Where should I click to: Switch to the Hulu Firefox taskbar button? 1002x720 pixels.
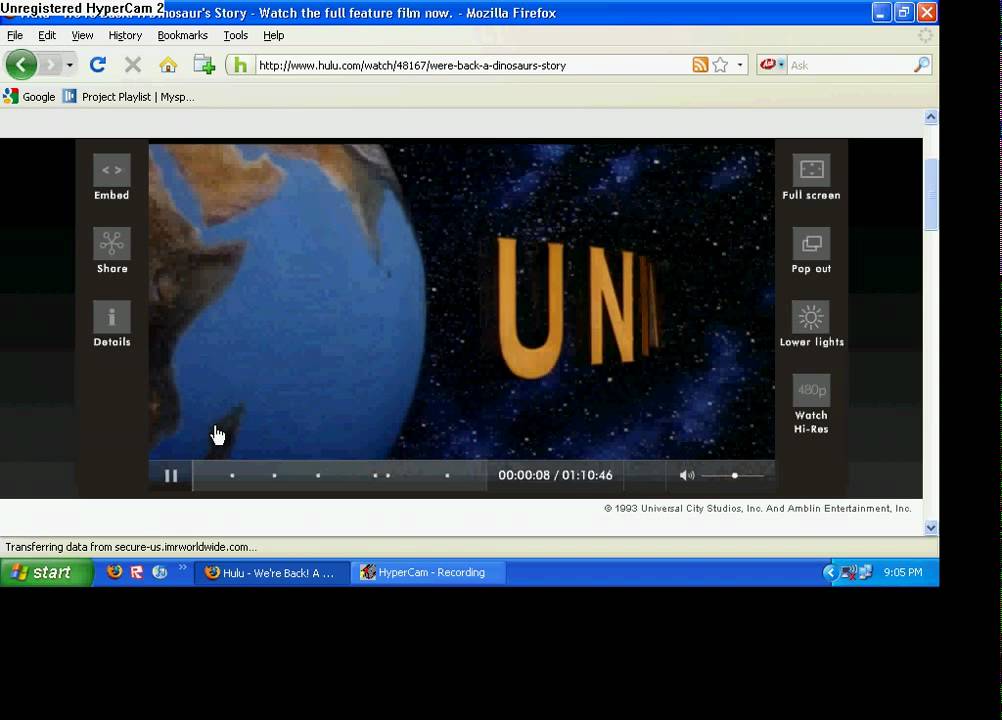pyautogui.click(x=272, y=572)
